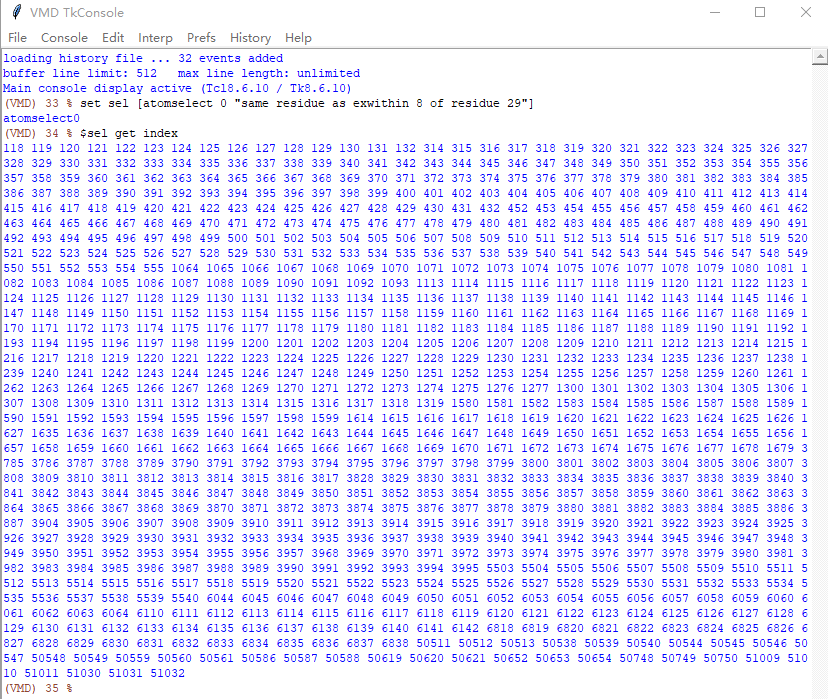Open the Interp menu

155,38
